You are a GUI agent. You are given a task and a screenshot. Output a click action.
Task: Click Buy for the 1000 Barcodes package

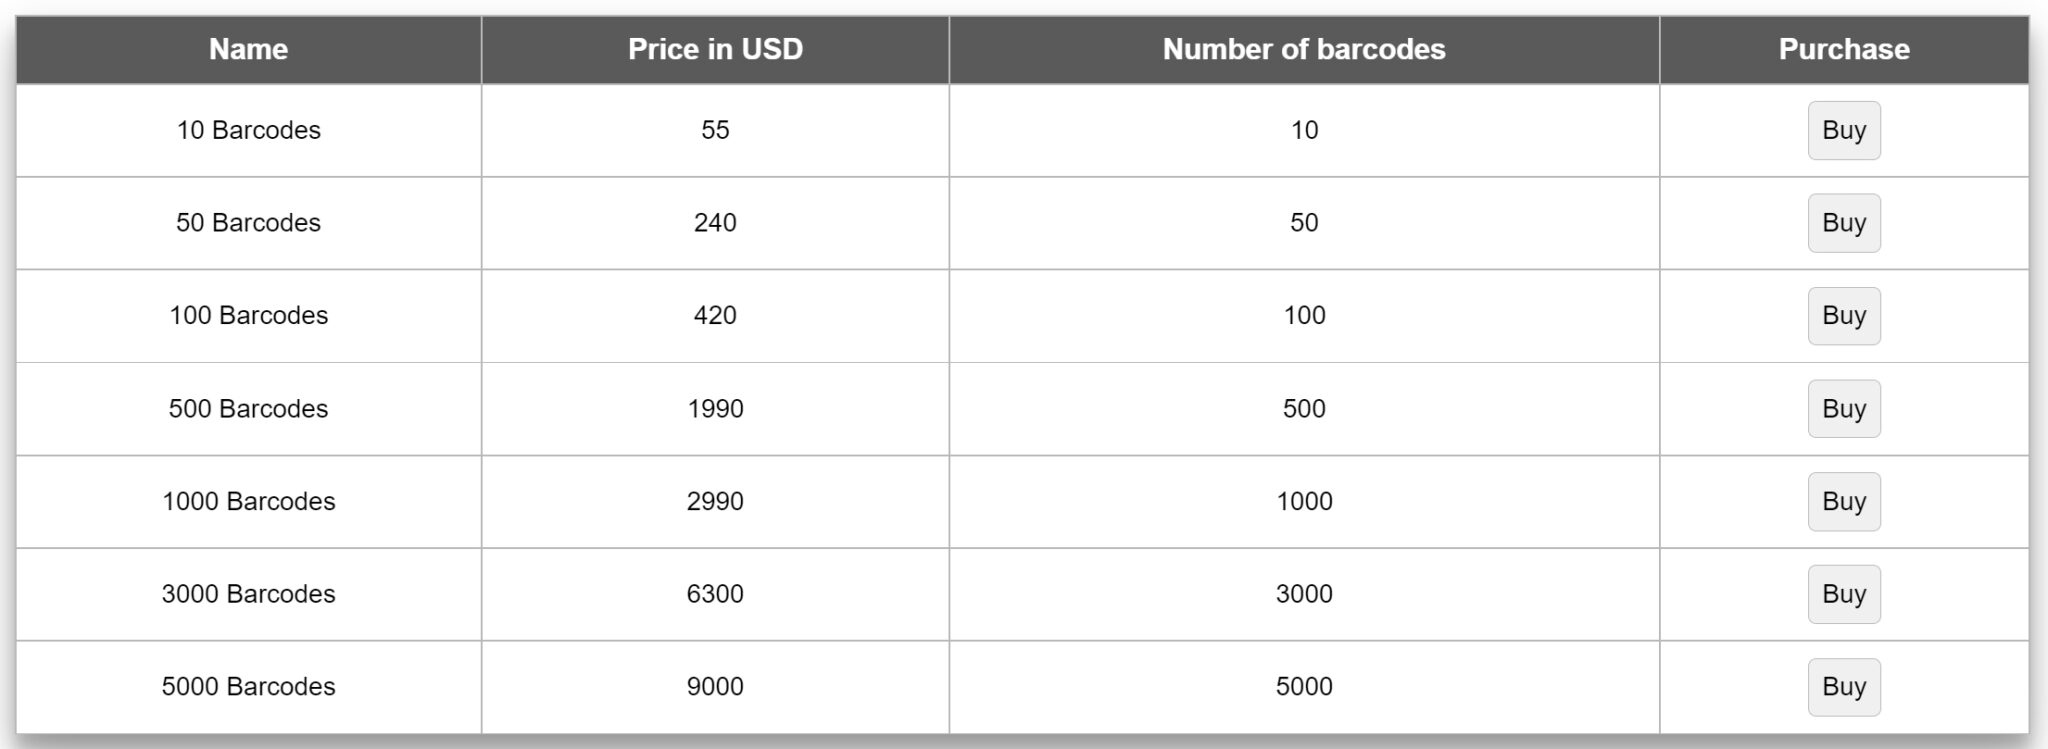point(1843,501)
